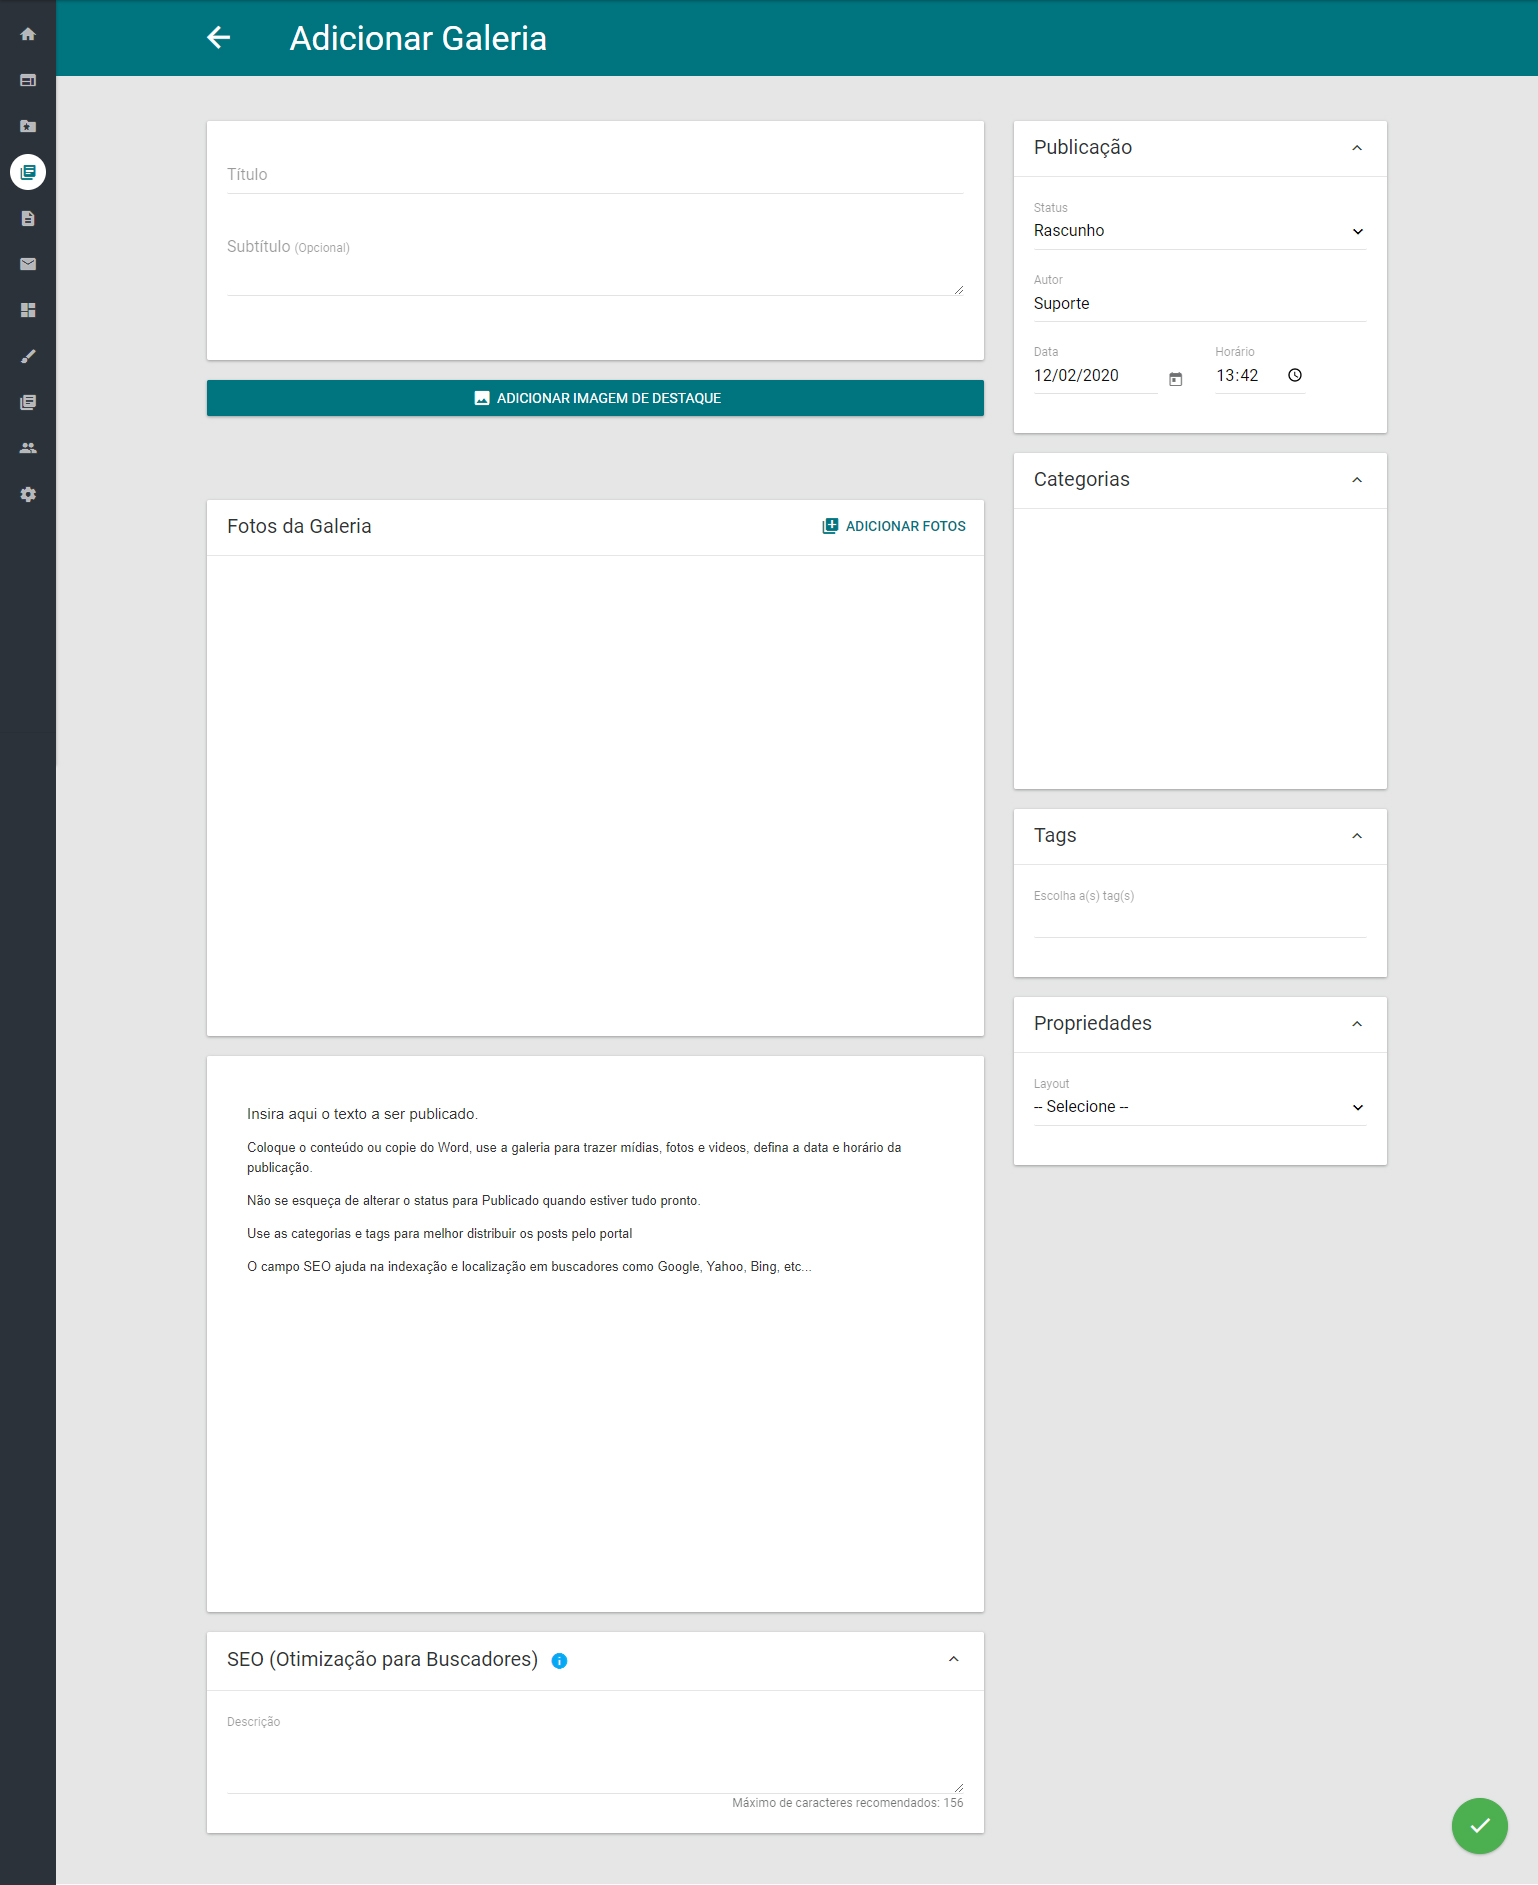The image size is (1538, 1885).
Task: Collapse the Propriedades panel
Action: pos(1357,1024)
